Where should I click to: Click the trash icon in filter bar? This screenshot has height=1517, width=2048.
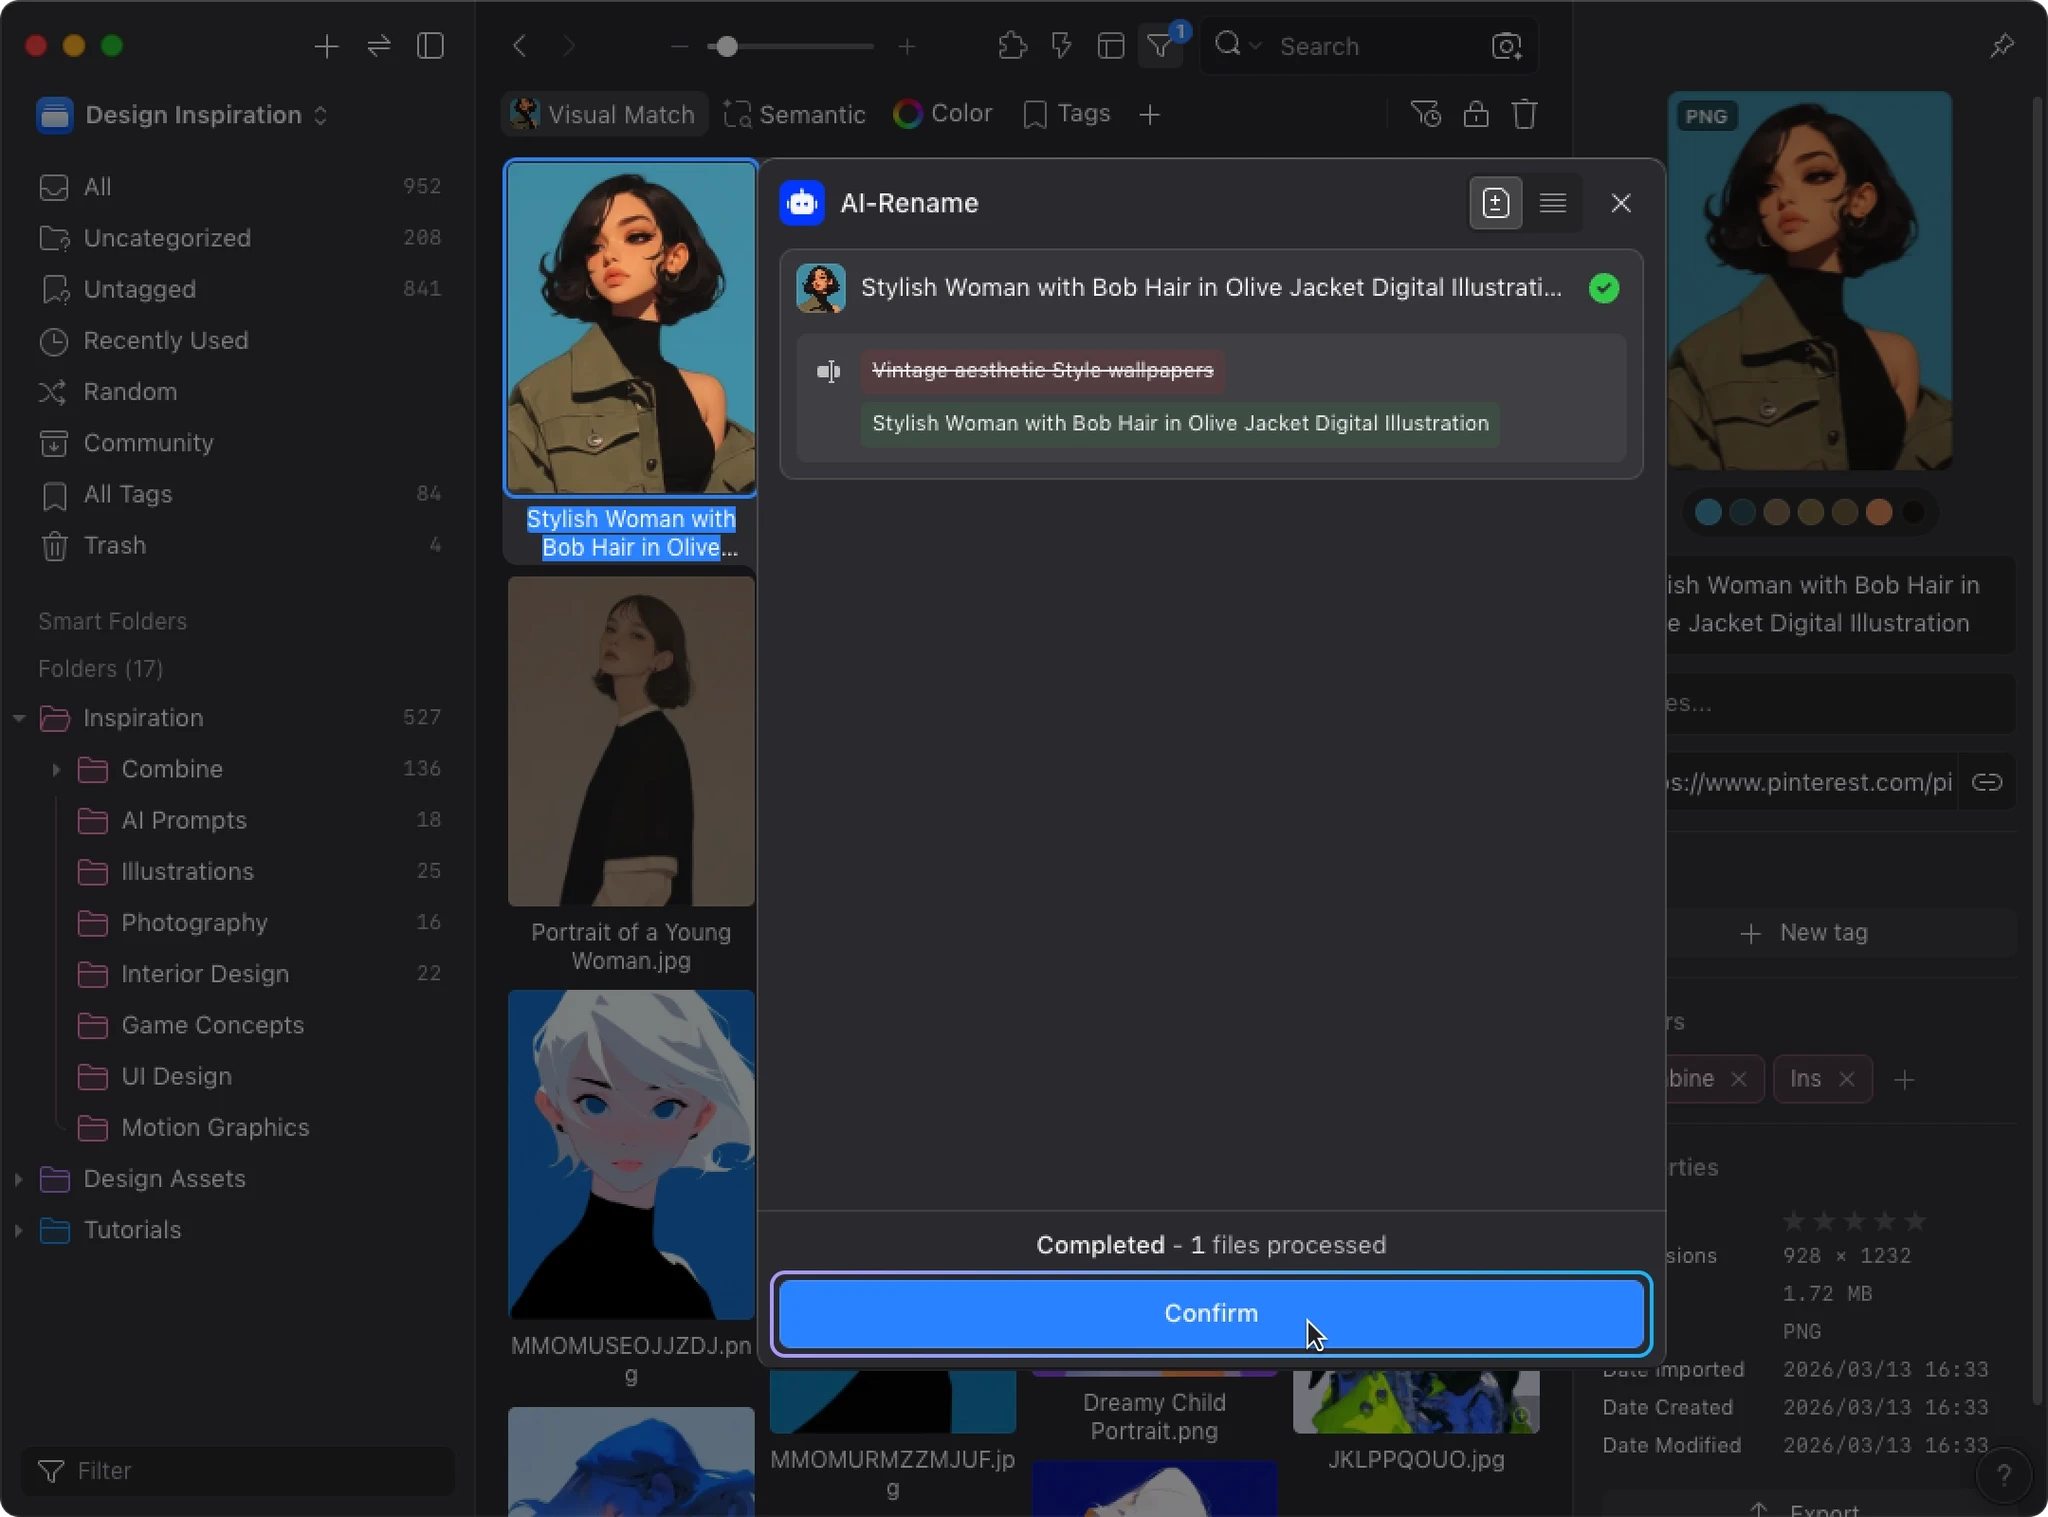click(x=1524, y=114)
